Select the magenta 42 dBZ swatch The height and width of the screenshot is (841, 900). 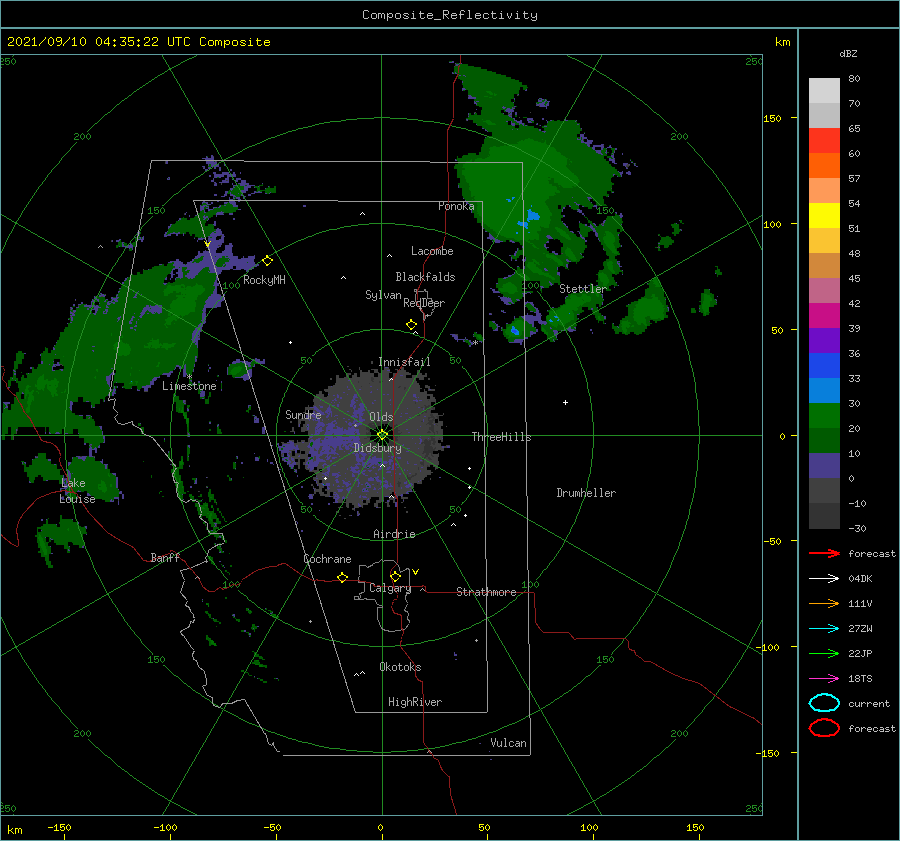click(824, 315)
